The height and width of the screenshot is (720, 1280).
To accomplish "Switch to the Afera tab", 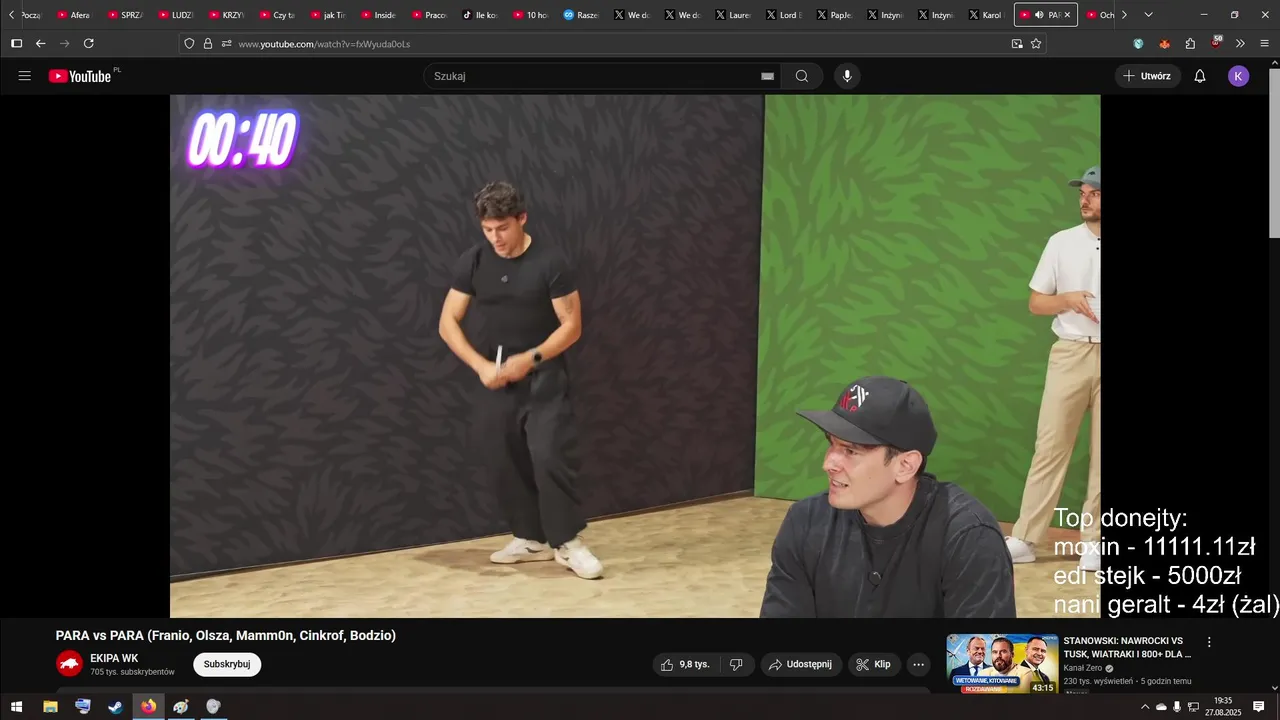I will tap(75, 15).
